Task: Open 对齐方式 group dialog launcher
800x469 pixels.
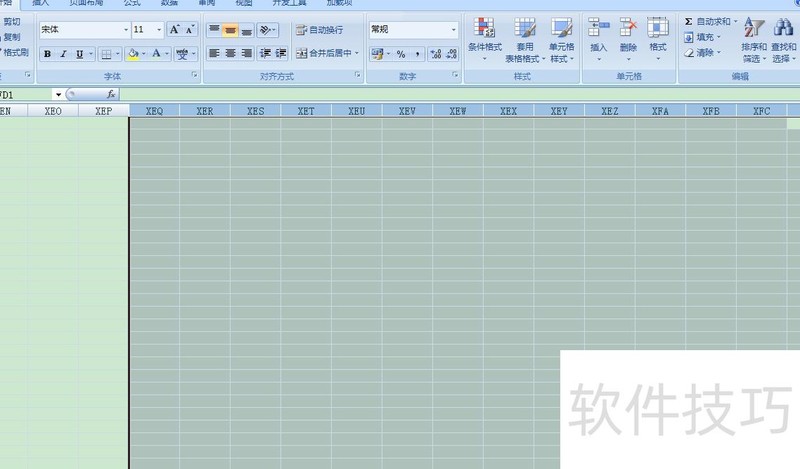Action: 357,75
